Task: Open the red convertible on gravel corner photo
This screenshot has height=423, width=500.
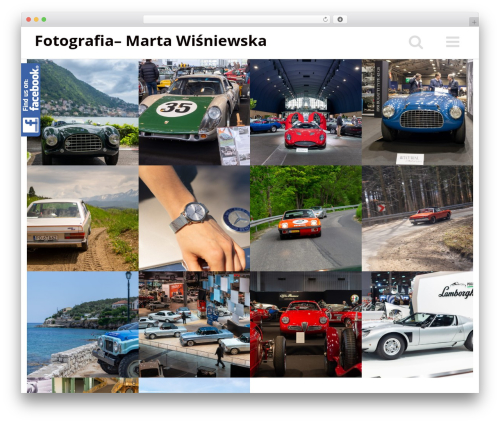Action: click(417, 218)
